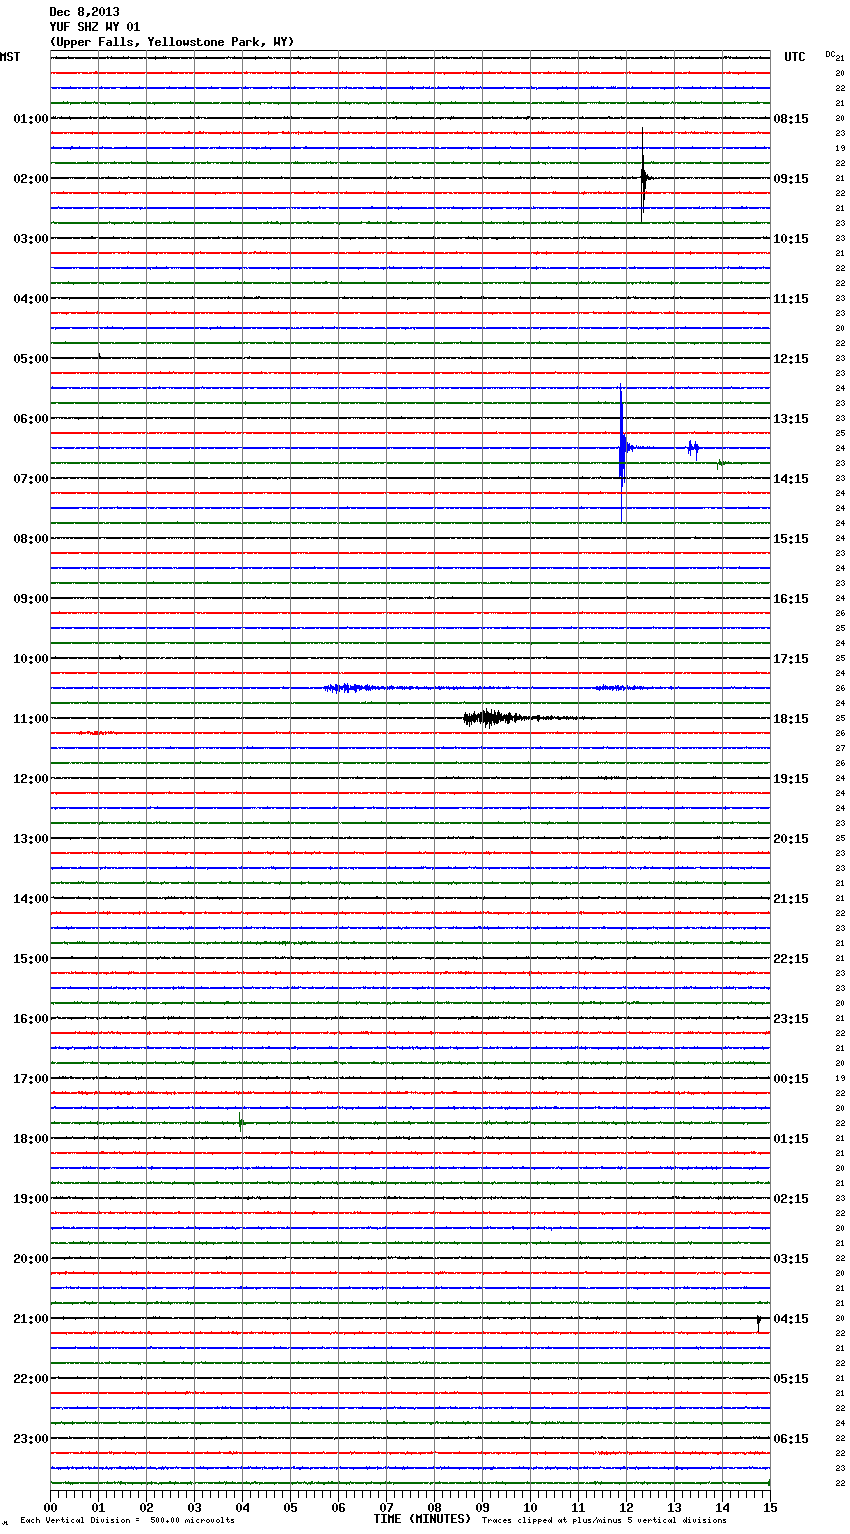Image resolution: width=850 pixels, height=1534 pixels.
Task: Click the 'TIME (MINUTES)' axis title
Action: pos(422,1519)
